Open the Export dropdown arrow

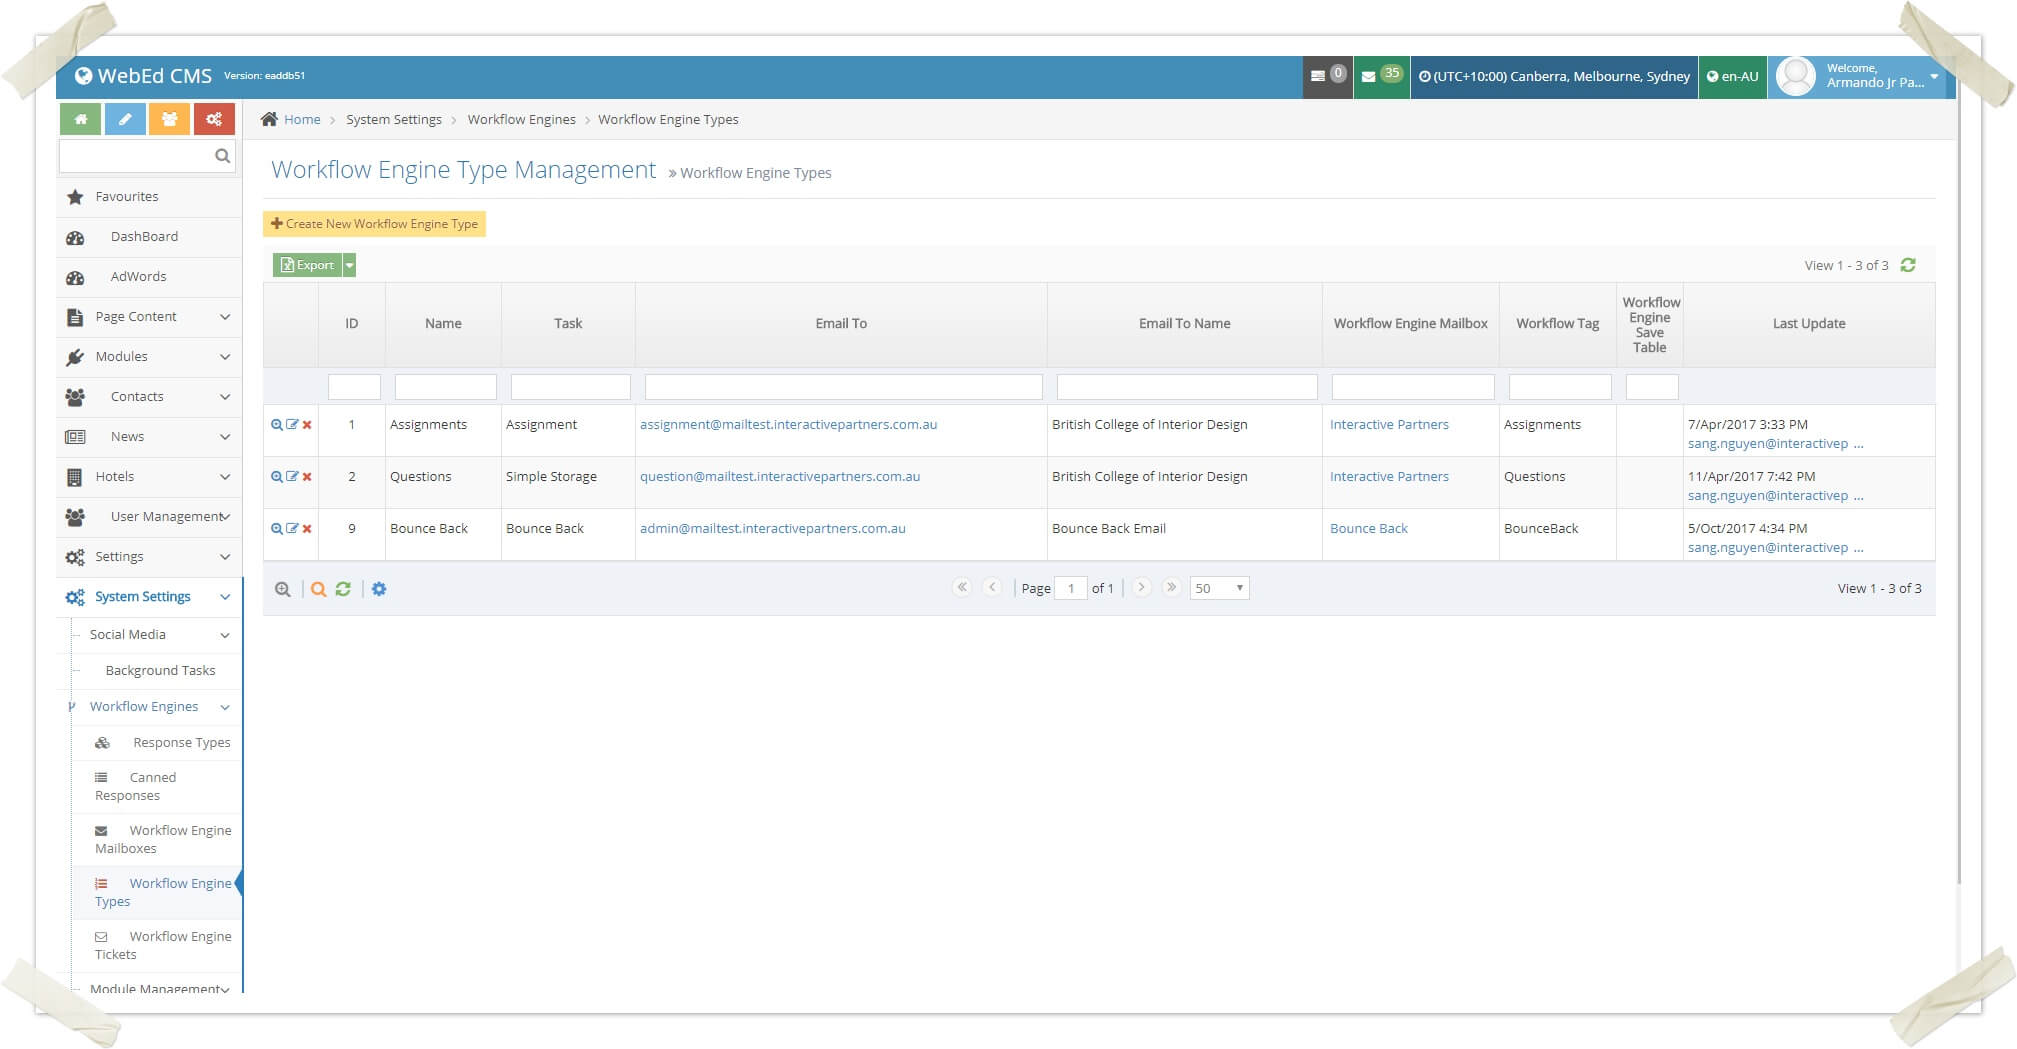349,265
